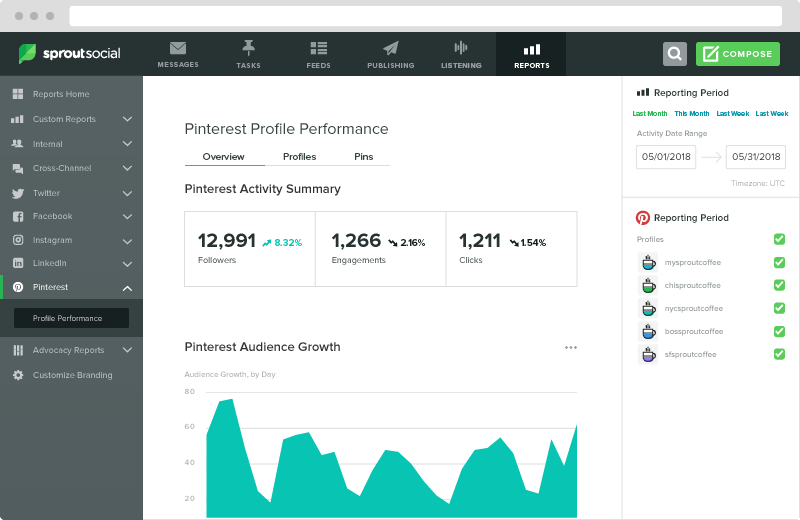Viewport: 800px width, 520px height.
Task: Click the 1,211 Clicks stat card
Action: pos(512,249)
